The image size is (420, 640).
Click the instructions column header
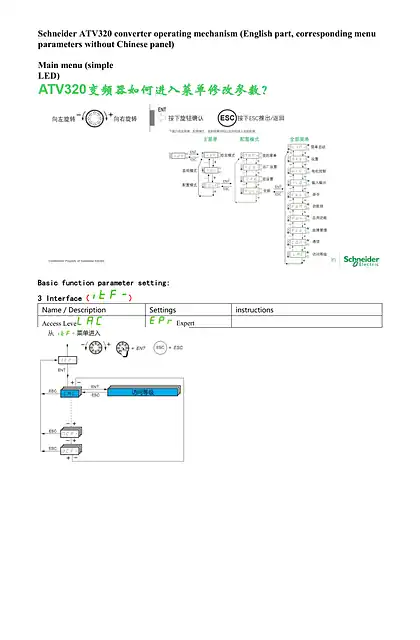(254, 310)
